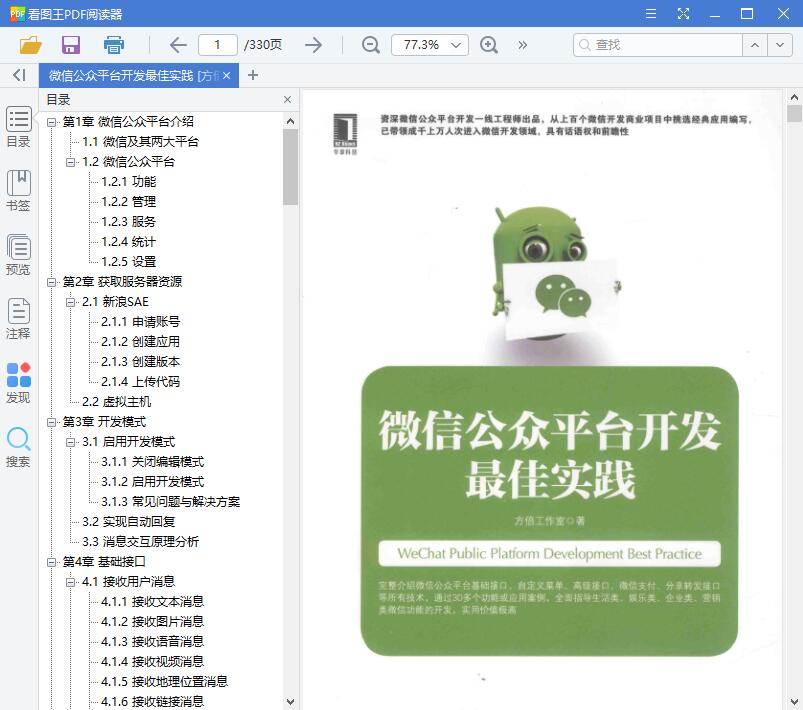Screen dimensions: 803x710
Task: Add a new tab
Action: (x=252, y=75)
